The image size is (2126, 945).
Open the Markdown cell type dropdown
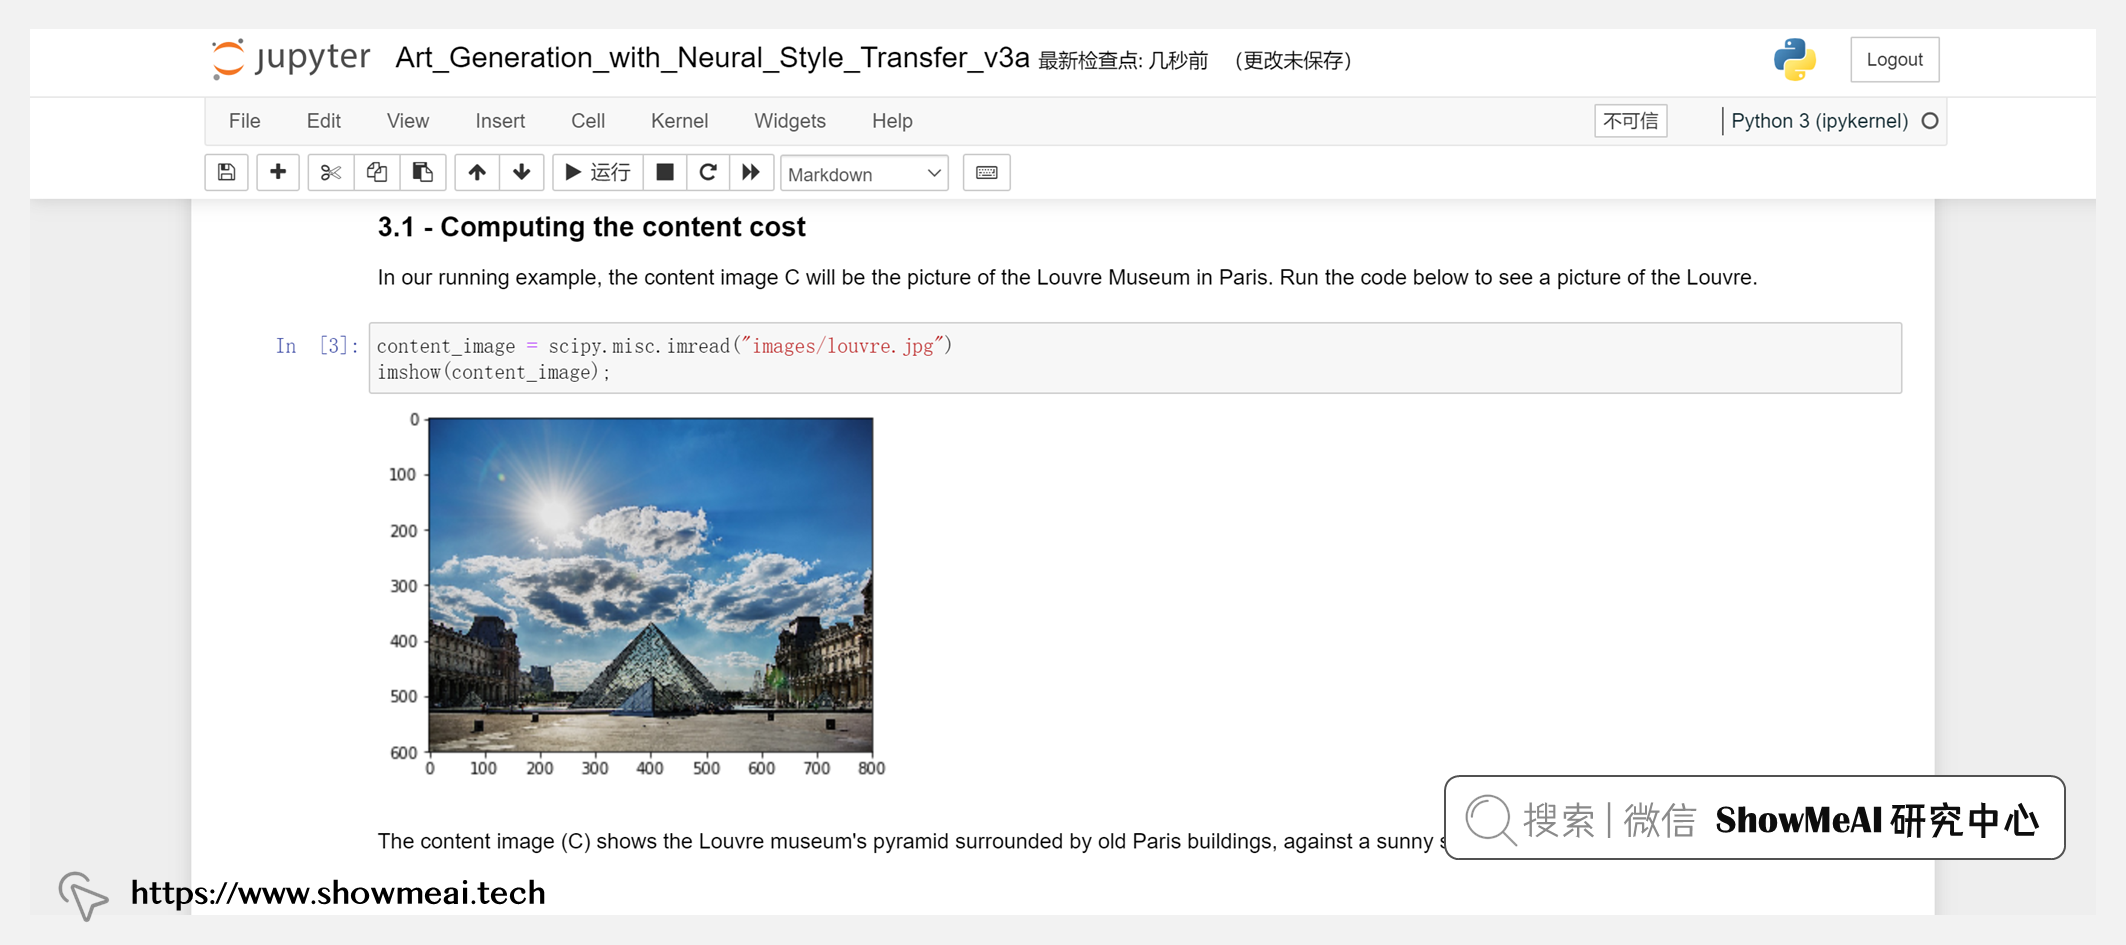point(864,174)
